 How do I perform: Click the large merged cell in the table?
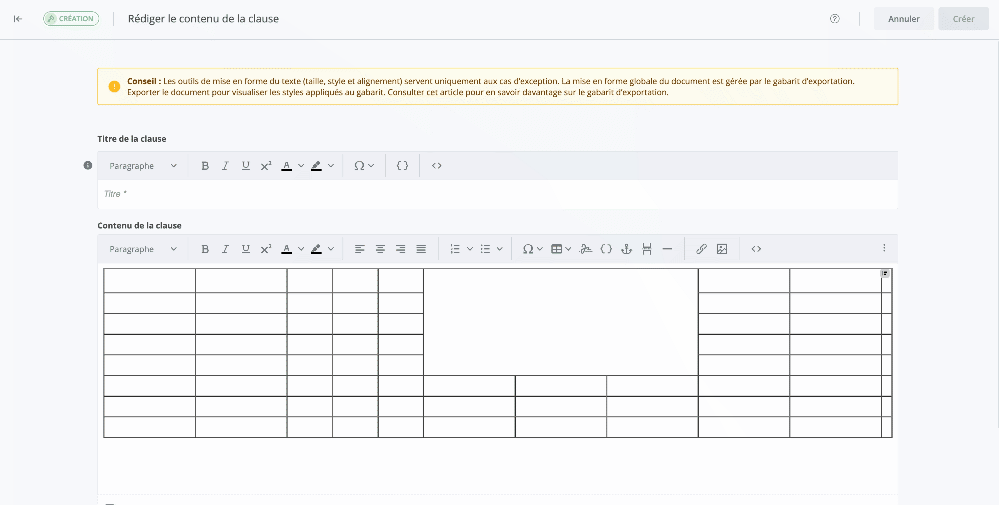561,322
